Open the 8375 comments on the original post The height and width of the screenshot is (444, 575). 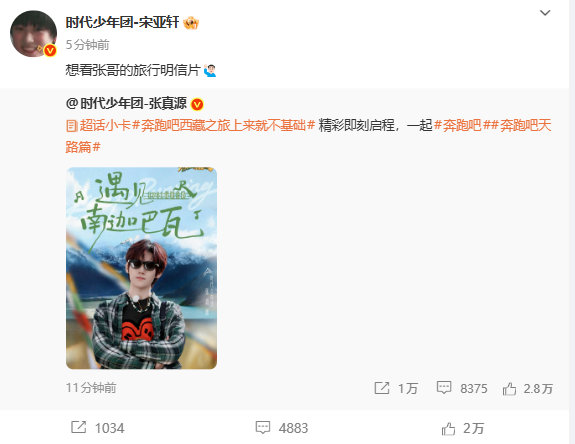[x=462, y=388]
